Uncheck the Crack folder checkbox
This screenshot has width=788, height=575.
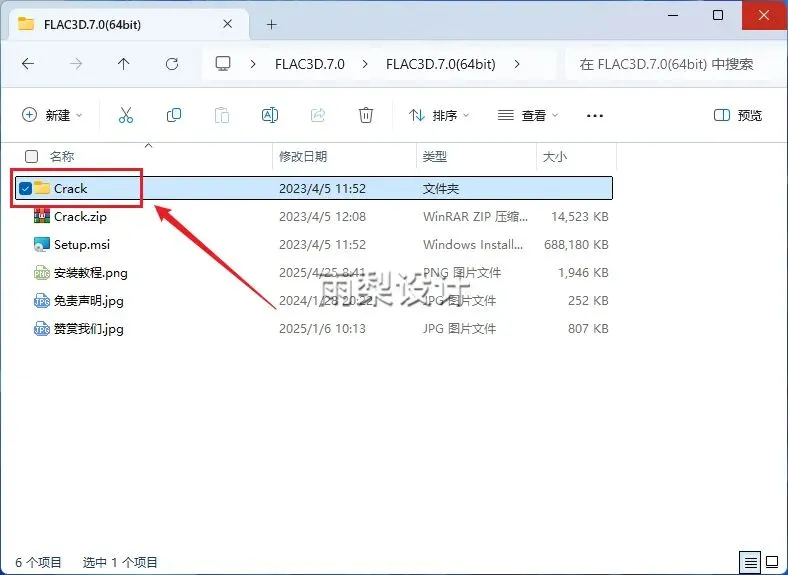tap(25, 188)
